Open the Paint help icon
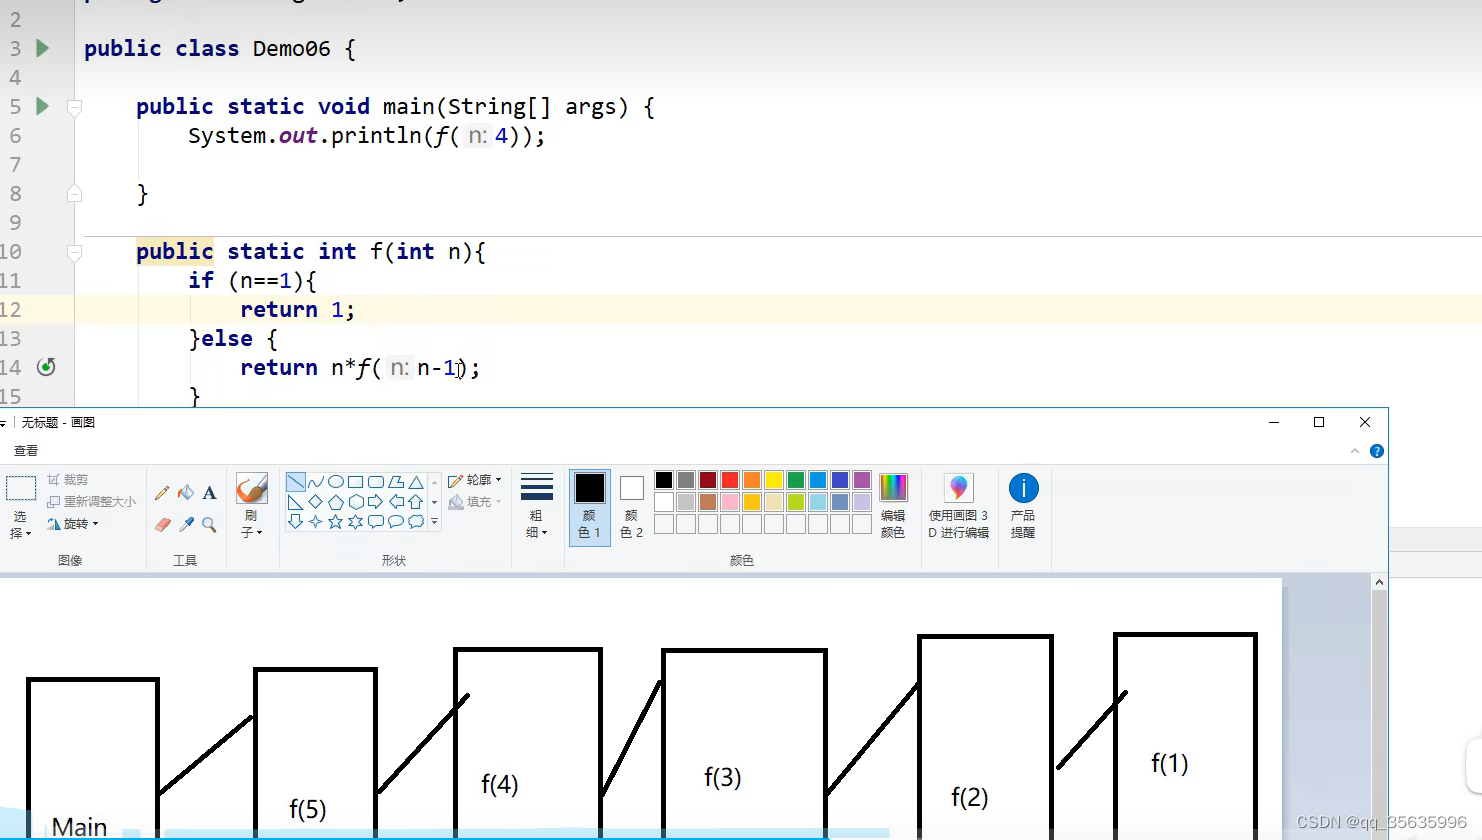 (x=1377, y=451)
